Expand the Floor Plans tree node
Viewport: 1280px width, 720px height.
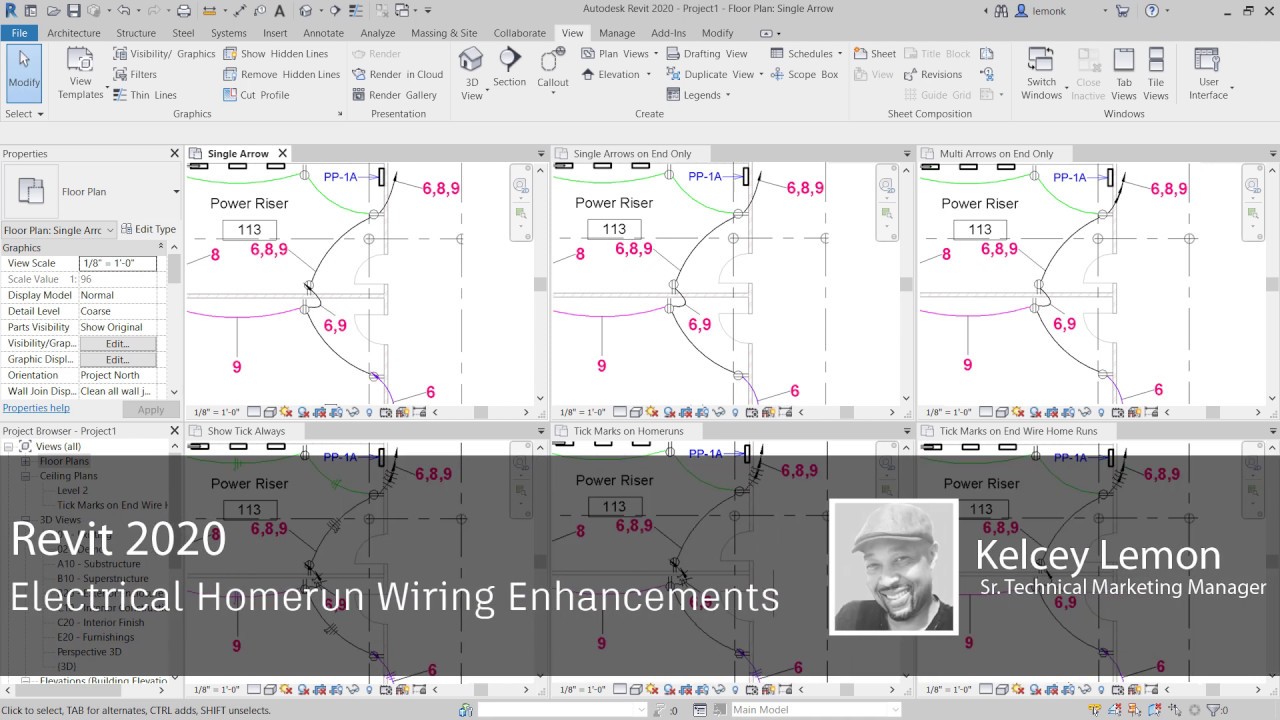pos(28,461)
